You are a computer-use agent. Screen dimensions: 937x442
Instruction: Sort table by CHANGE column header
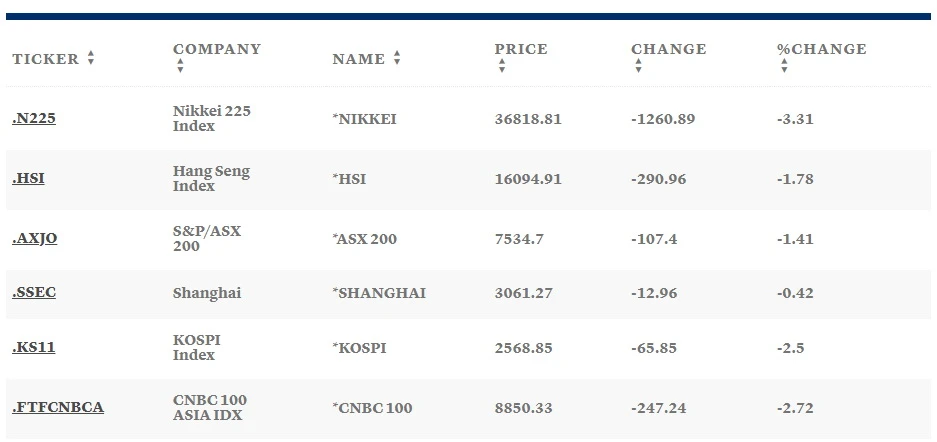pos(668,49)
